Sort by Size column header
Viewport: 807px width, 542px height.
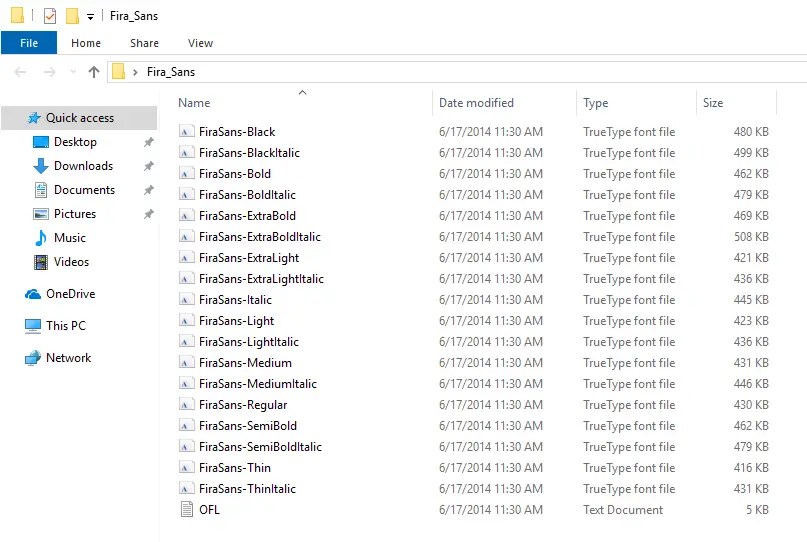713,103
